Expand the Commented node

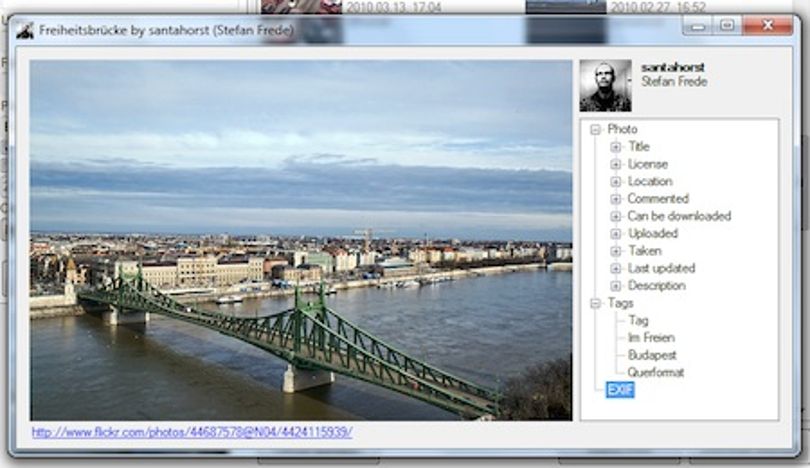click(x=615, y=199)
